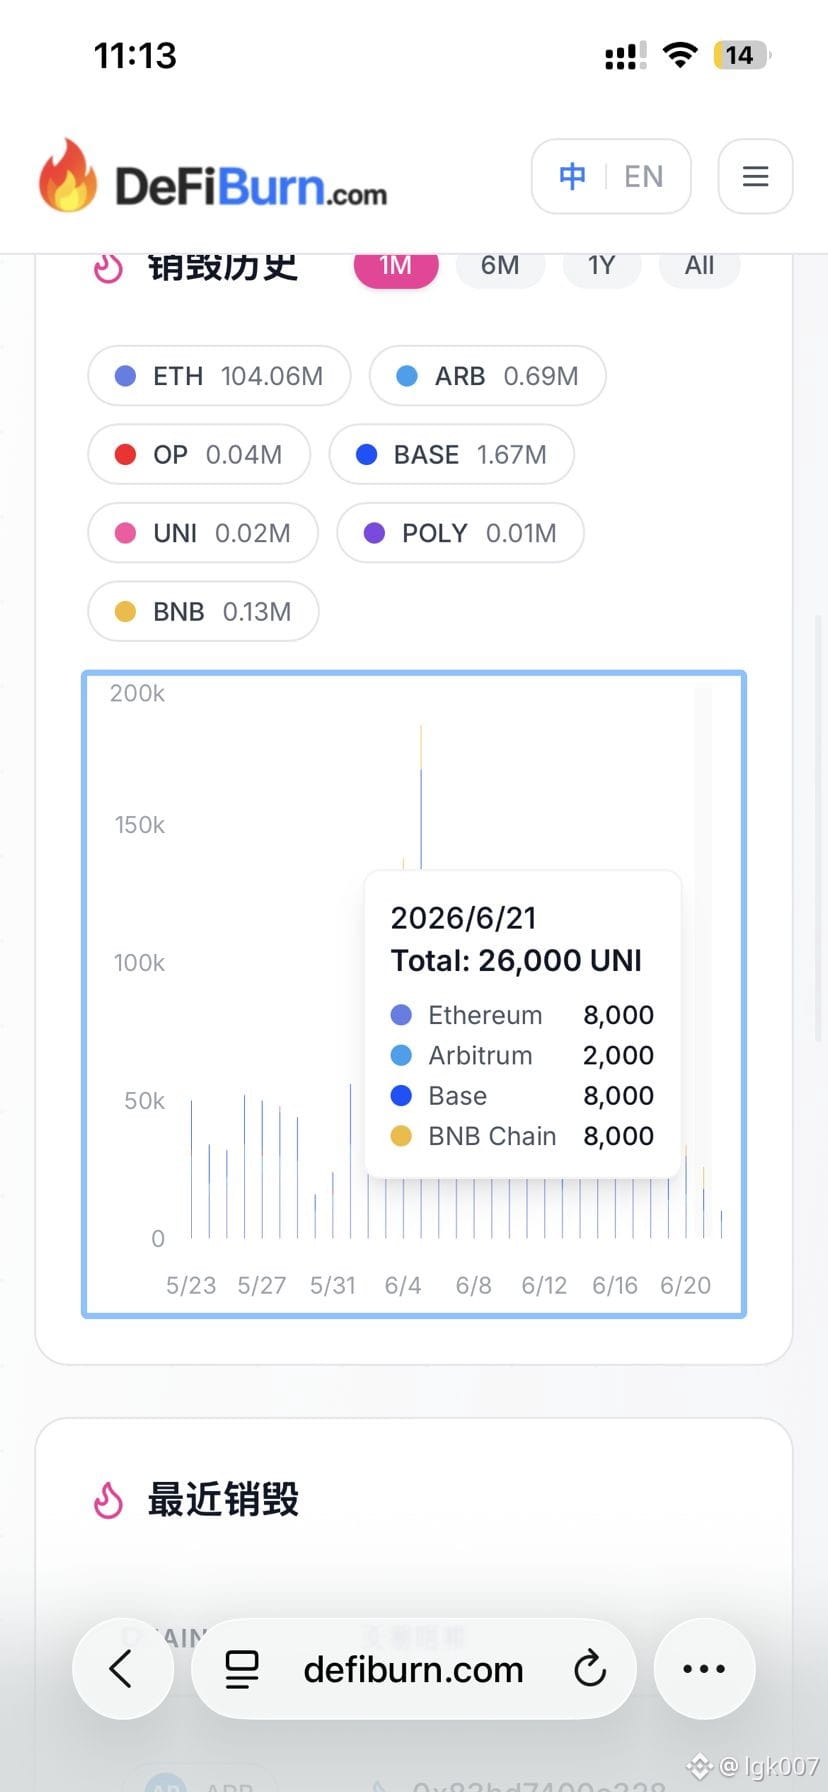This screenshot has height=1792, width=828.
Task: Select the 1Y time range tab
Action: coord(601,266)
